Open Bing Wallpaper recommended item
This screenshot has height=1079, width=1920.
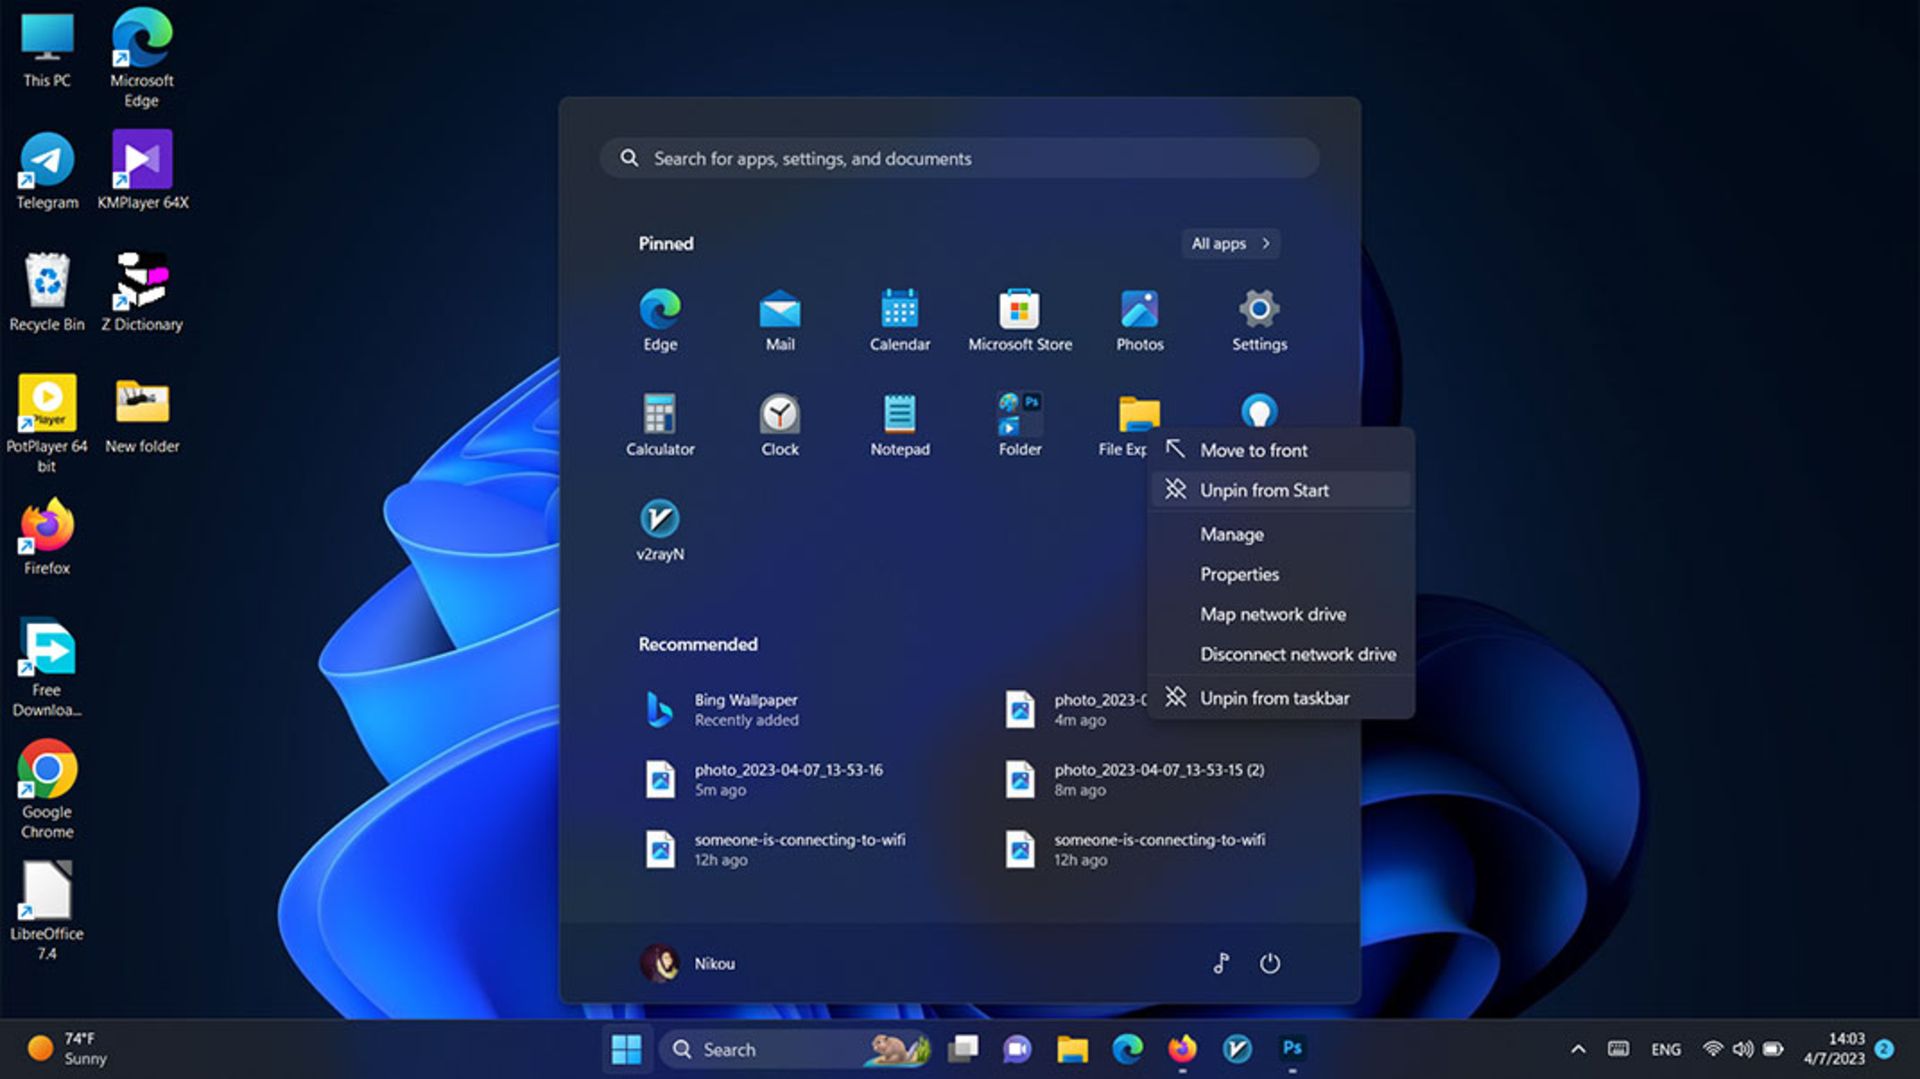[x=745, y=709]
